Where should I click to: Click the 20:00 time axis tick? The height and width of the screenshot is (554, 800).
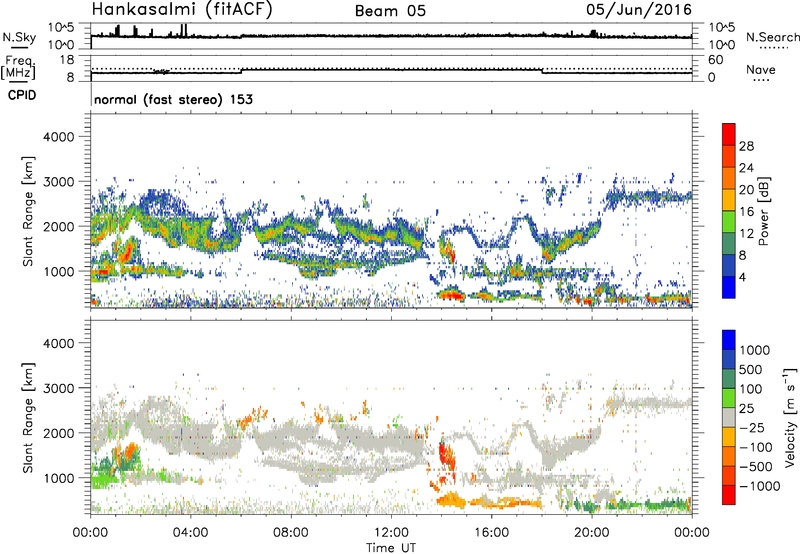point(592,533)
